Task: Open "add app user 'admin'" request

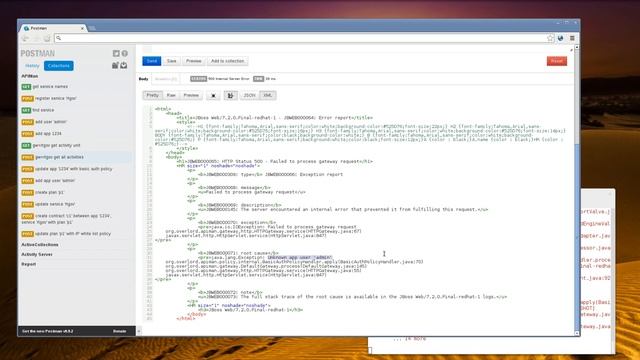Action: tap(76, 180)
